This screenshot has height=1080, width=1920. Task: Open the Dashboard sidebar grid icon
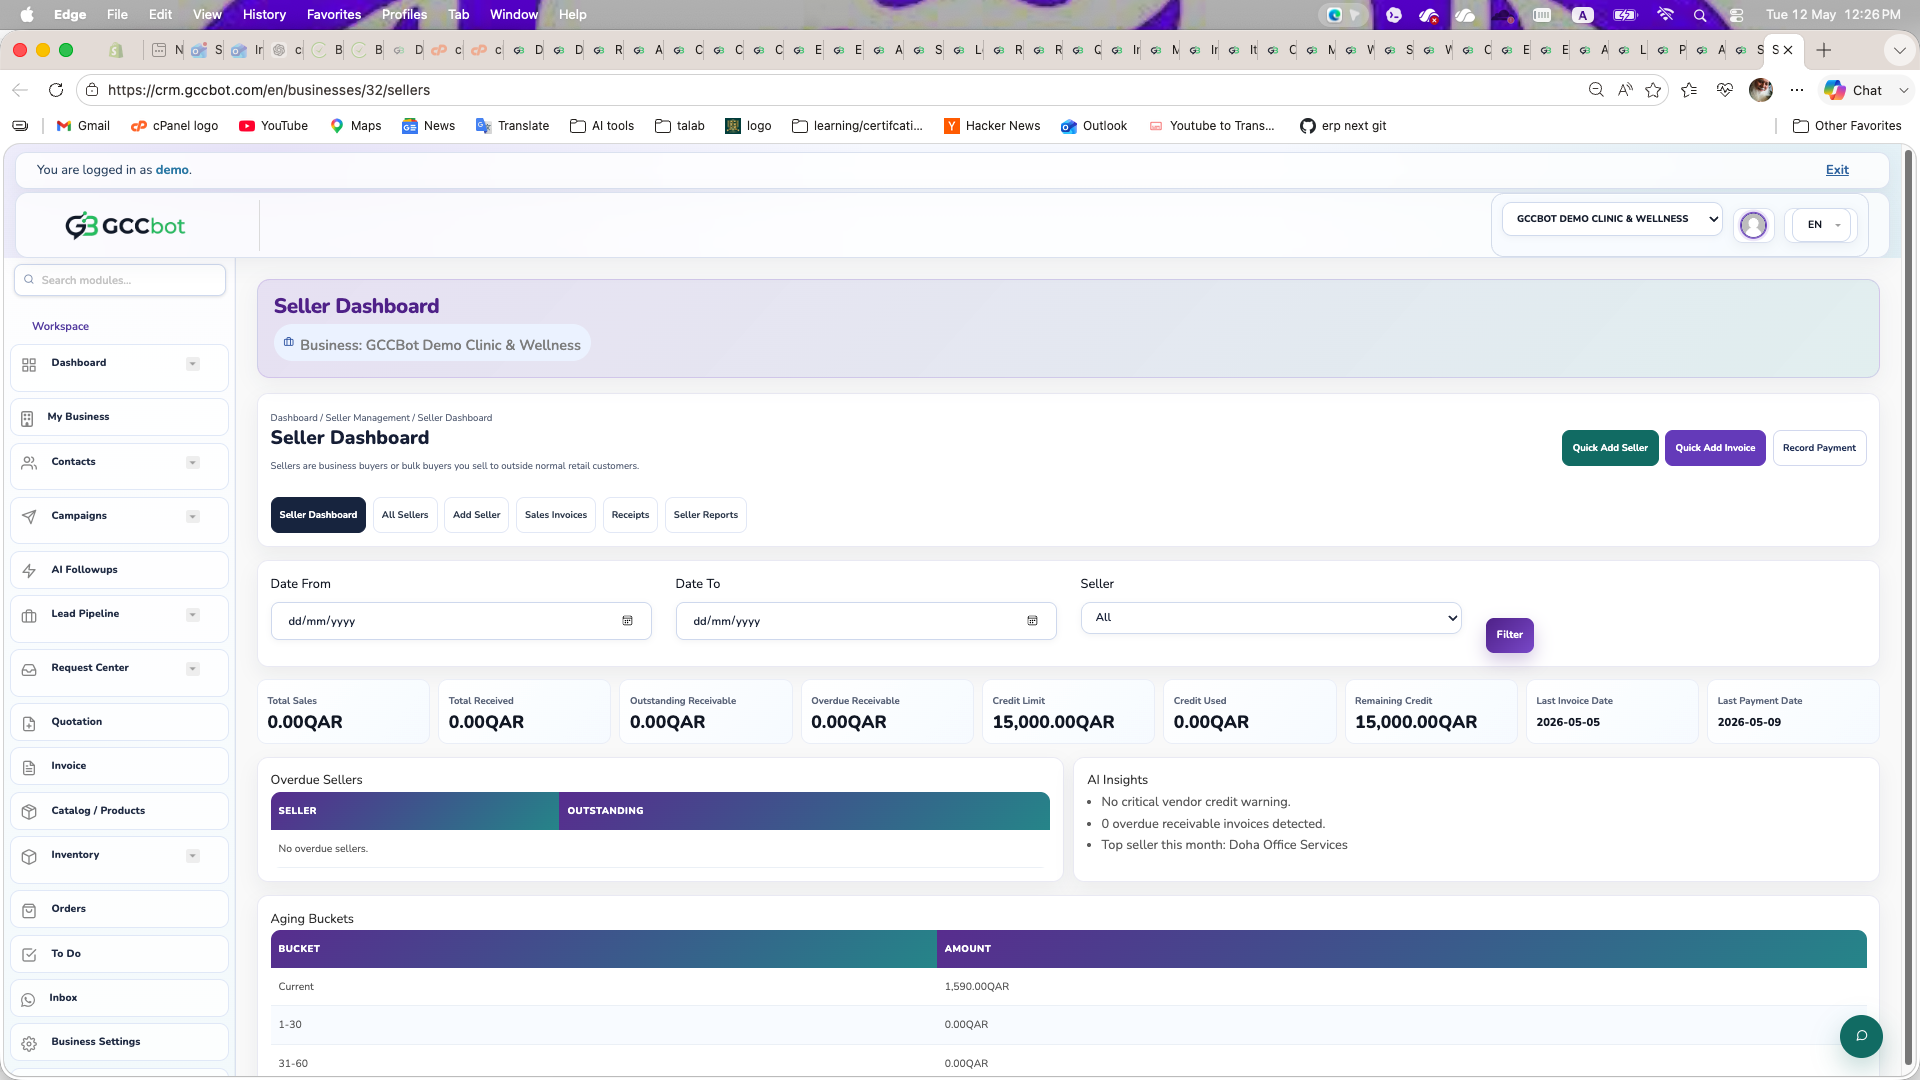[29, 365]
